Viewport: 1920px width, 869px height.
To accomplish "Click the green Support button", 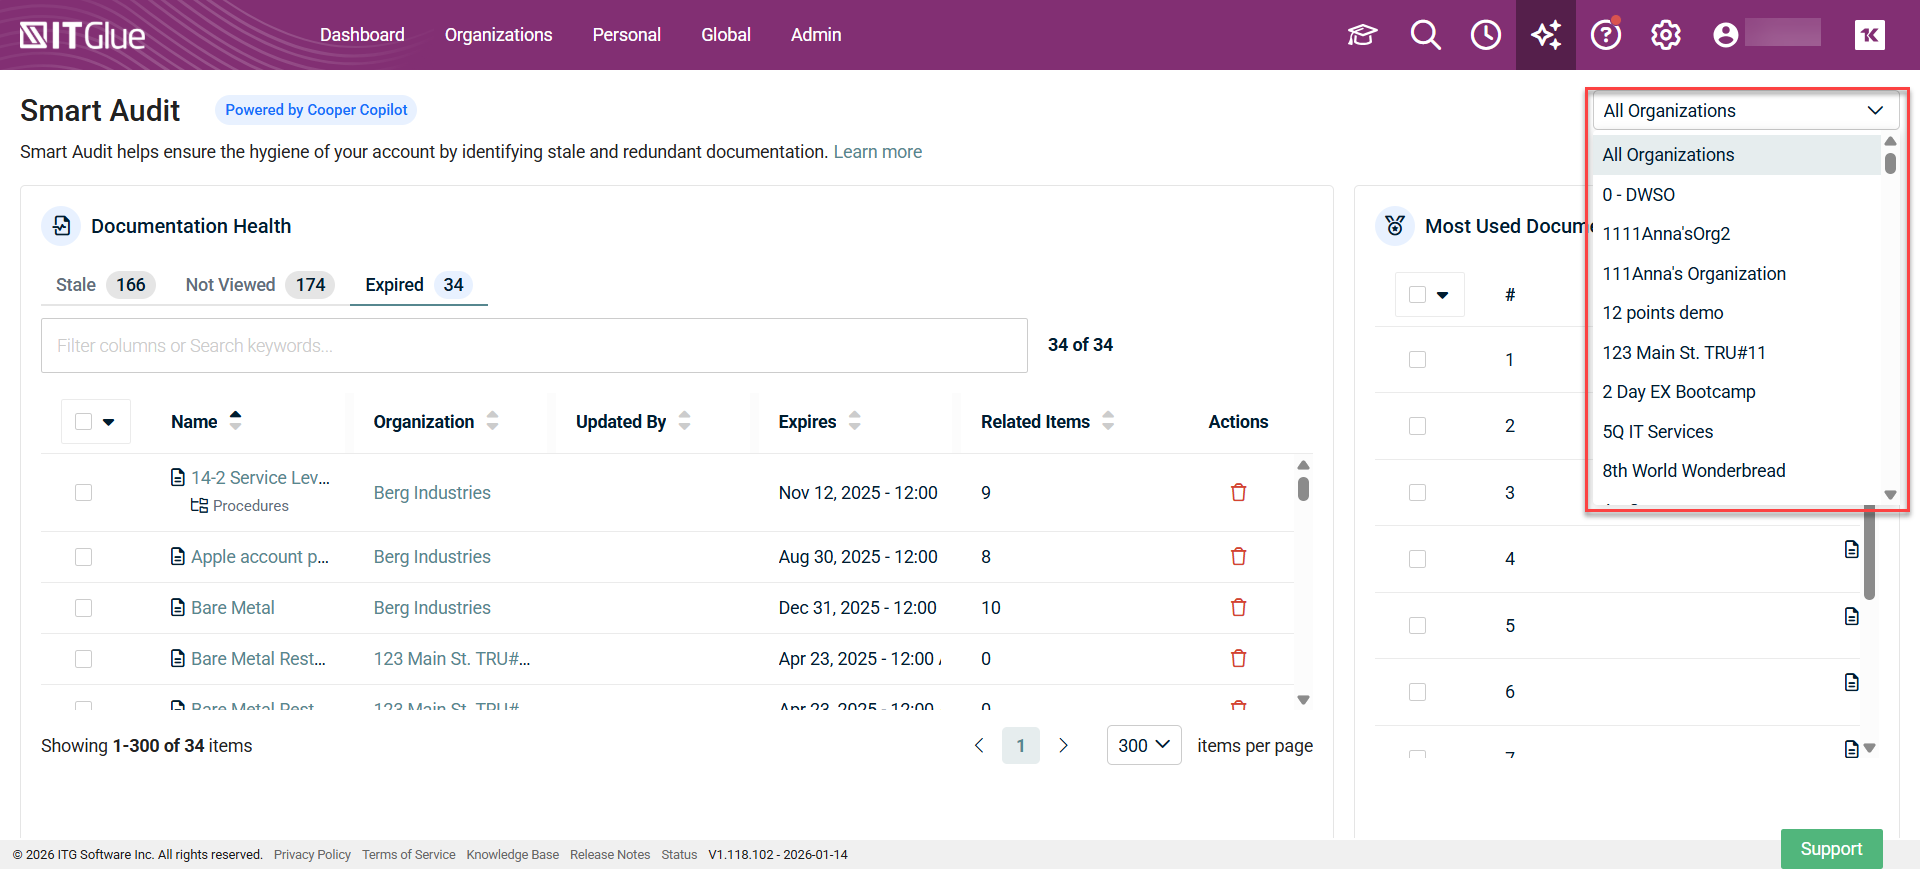I will click(1831, 849).
